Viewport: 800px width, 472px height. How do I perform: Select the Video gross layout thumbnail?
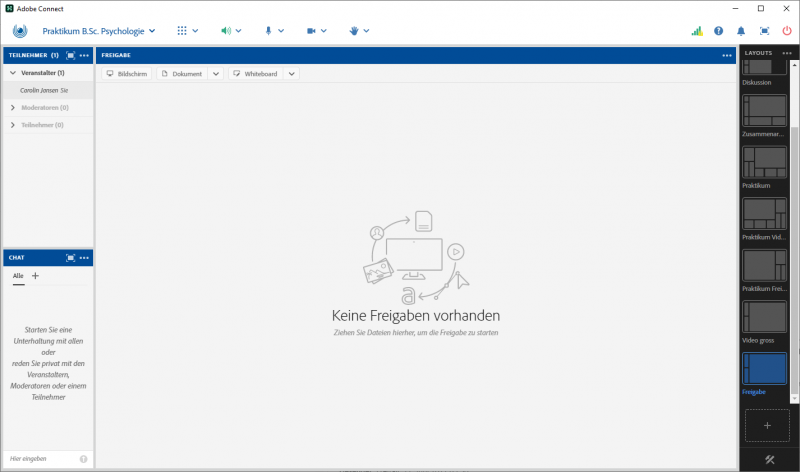[x=764, y=316]
